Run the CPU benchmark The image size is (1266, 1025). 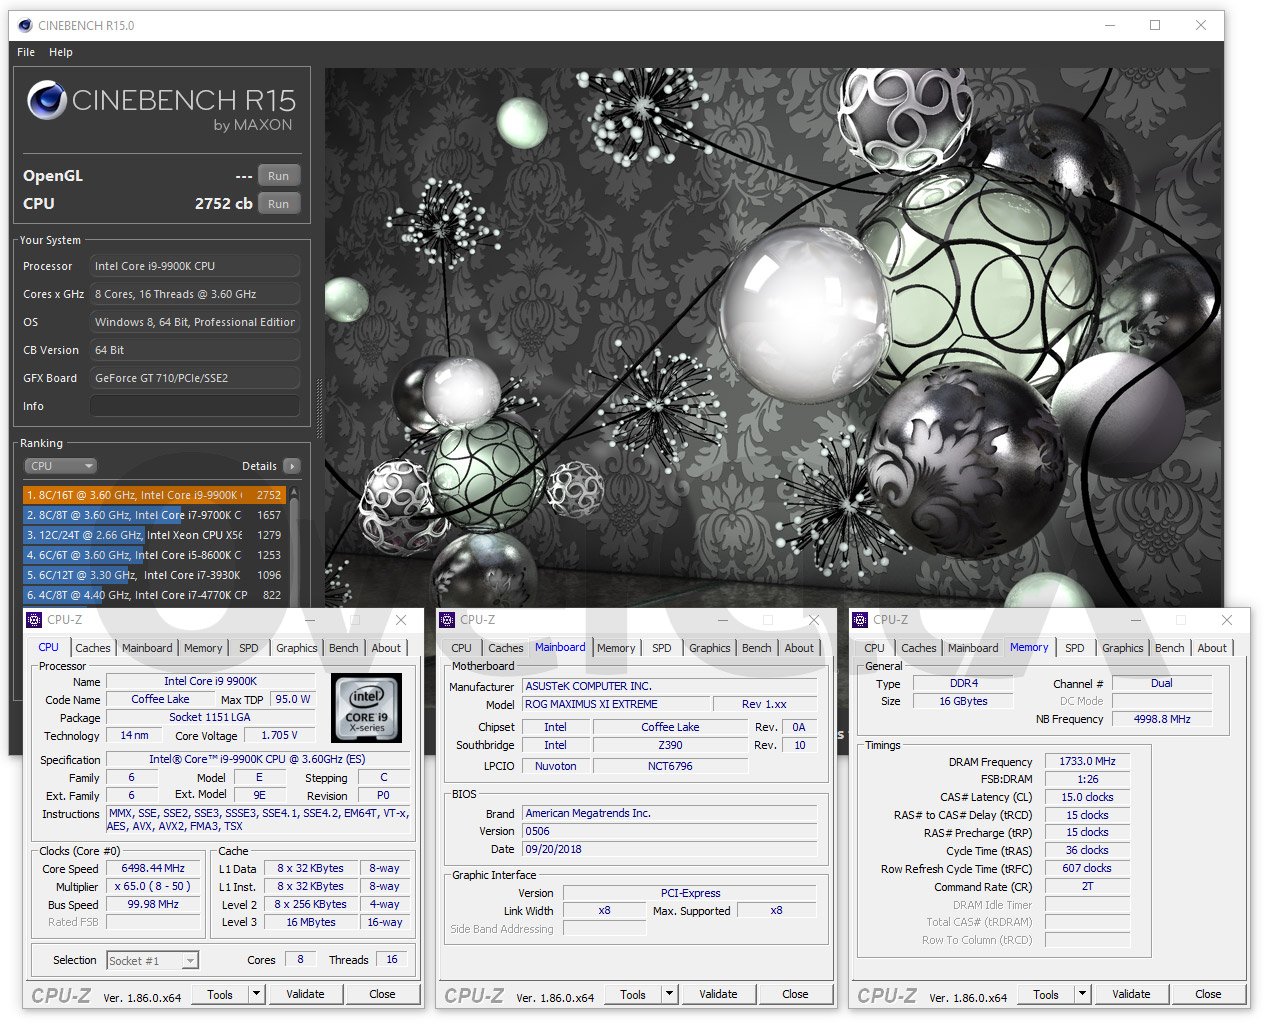coord(278,204)
